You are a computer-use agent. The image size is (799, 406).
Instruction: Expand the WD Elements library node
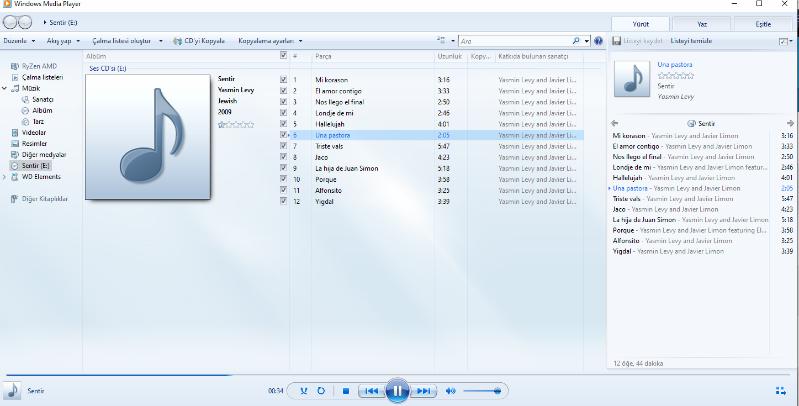point(6,176)
